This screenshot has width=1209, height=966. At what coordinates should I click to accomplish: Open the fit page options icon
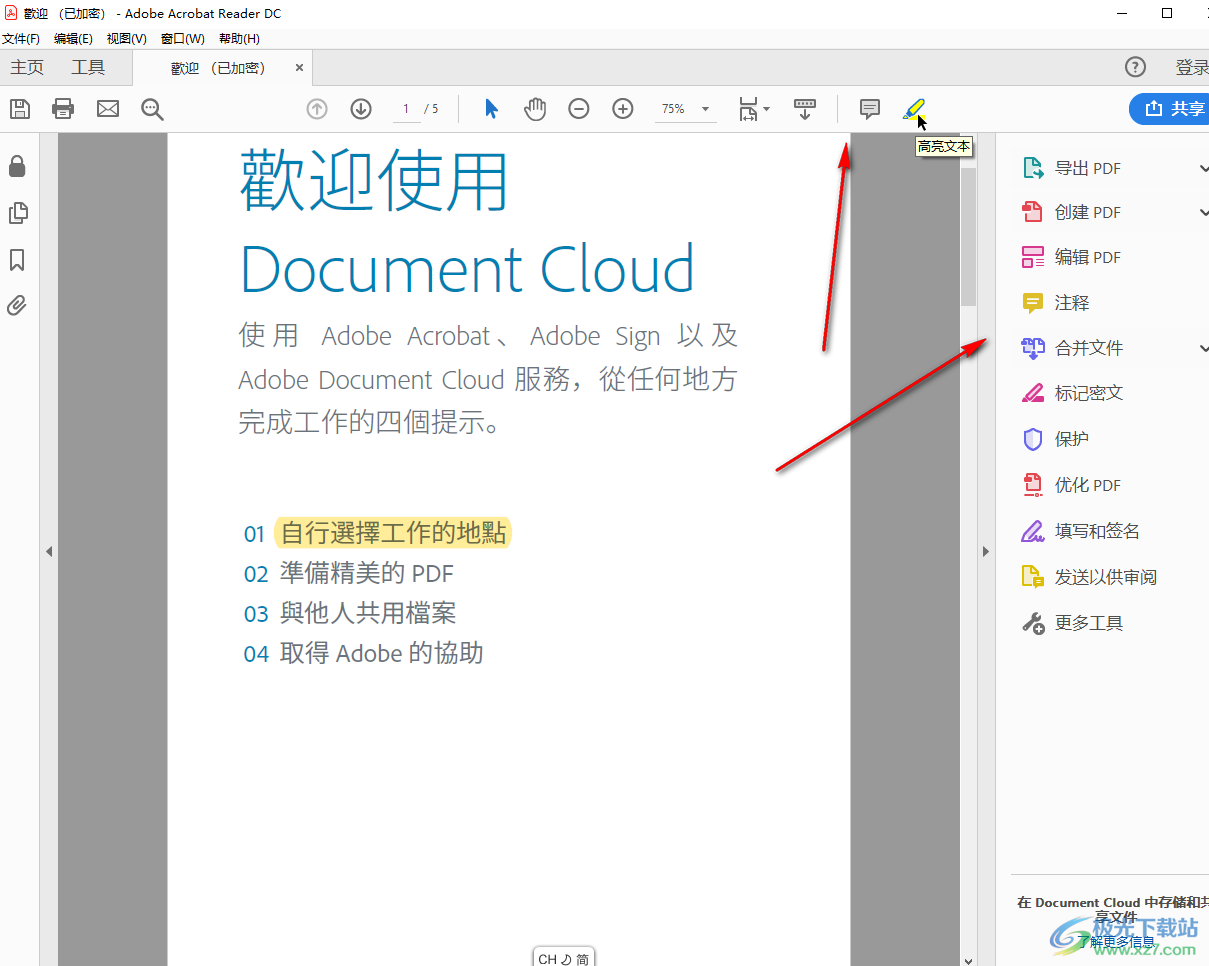tap(753, 109)
